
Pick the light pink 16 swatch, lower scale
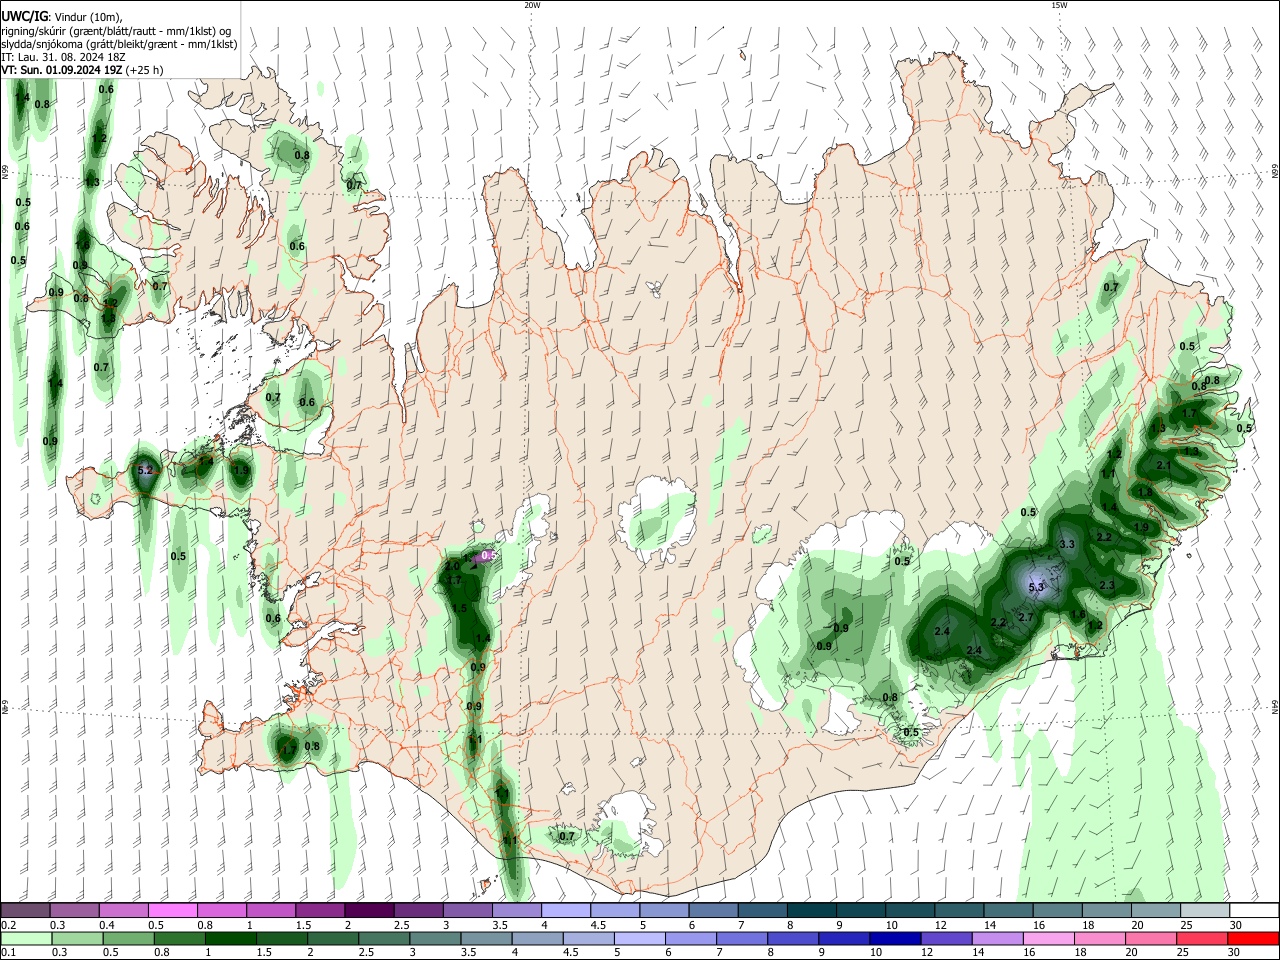1048,939
